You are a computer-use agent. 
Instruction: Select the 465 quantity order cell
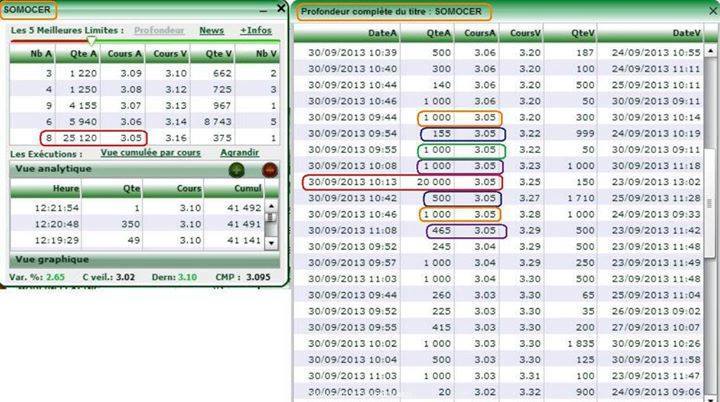pos(442,231)
